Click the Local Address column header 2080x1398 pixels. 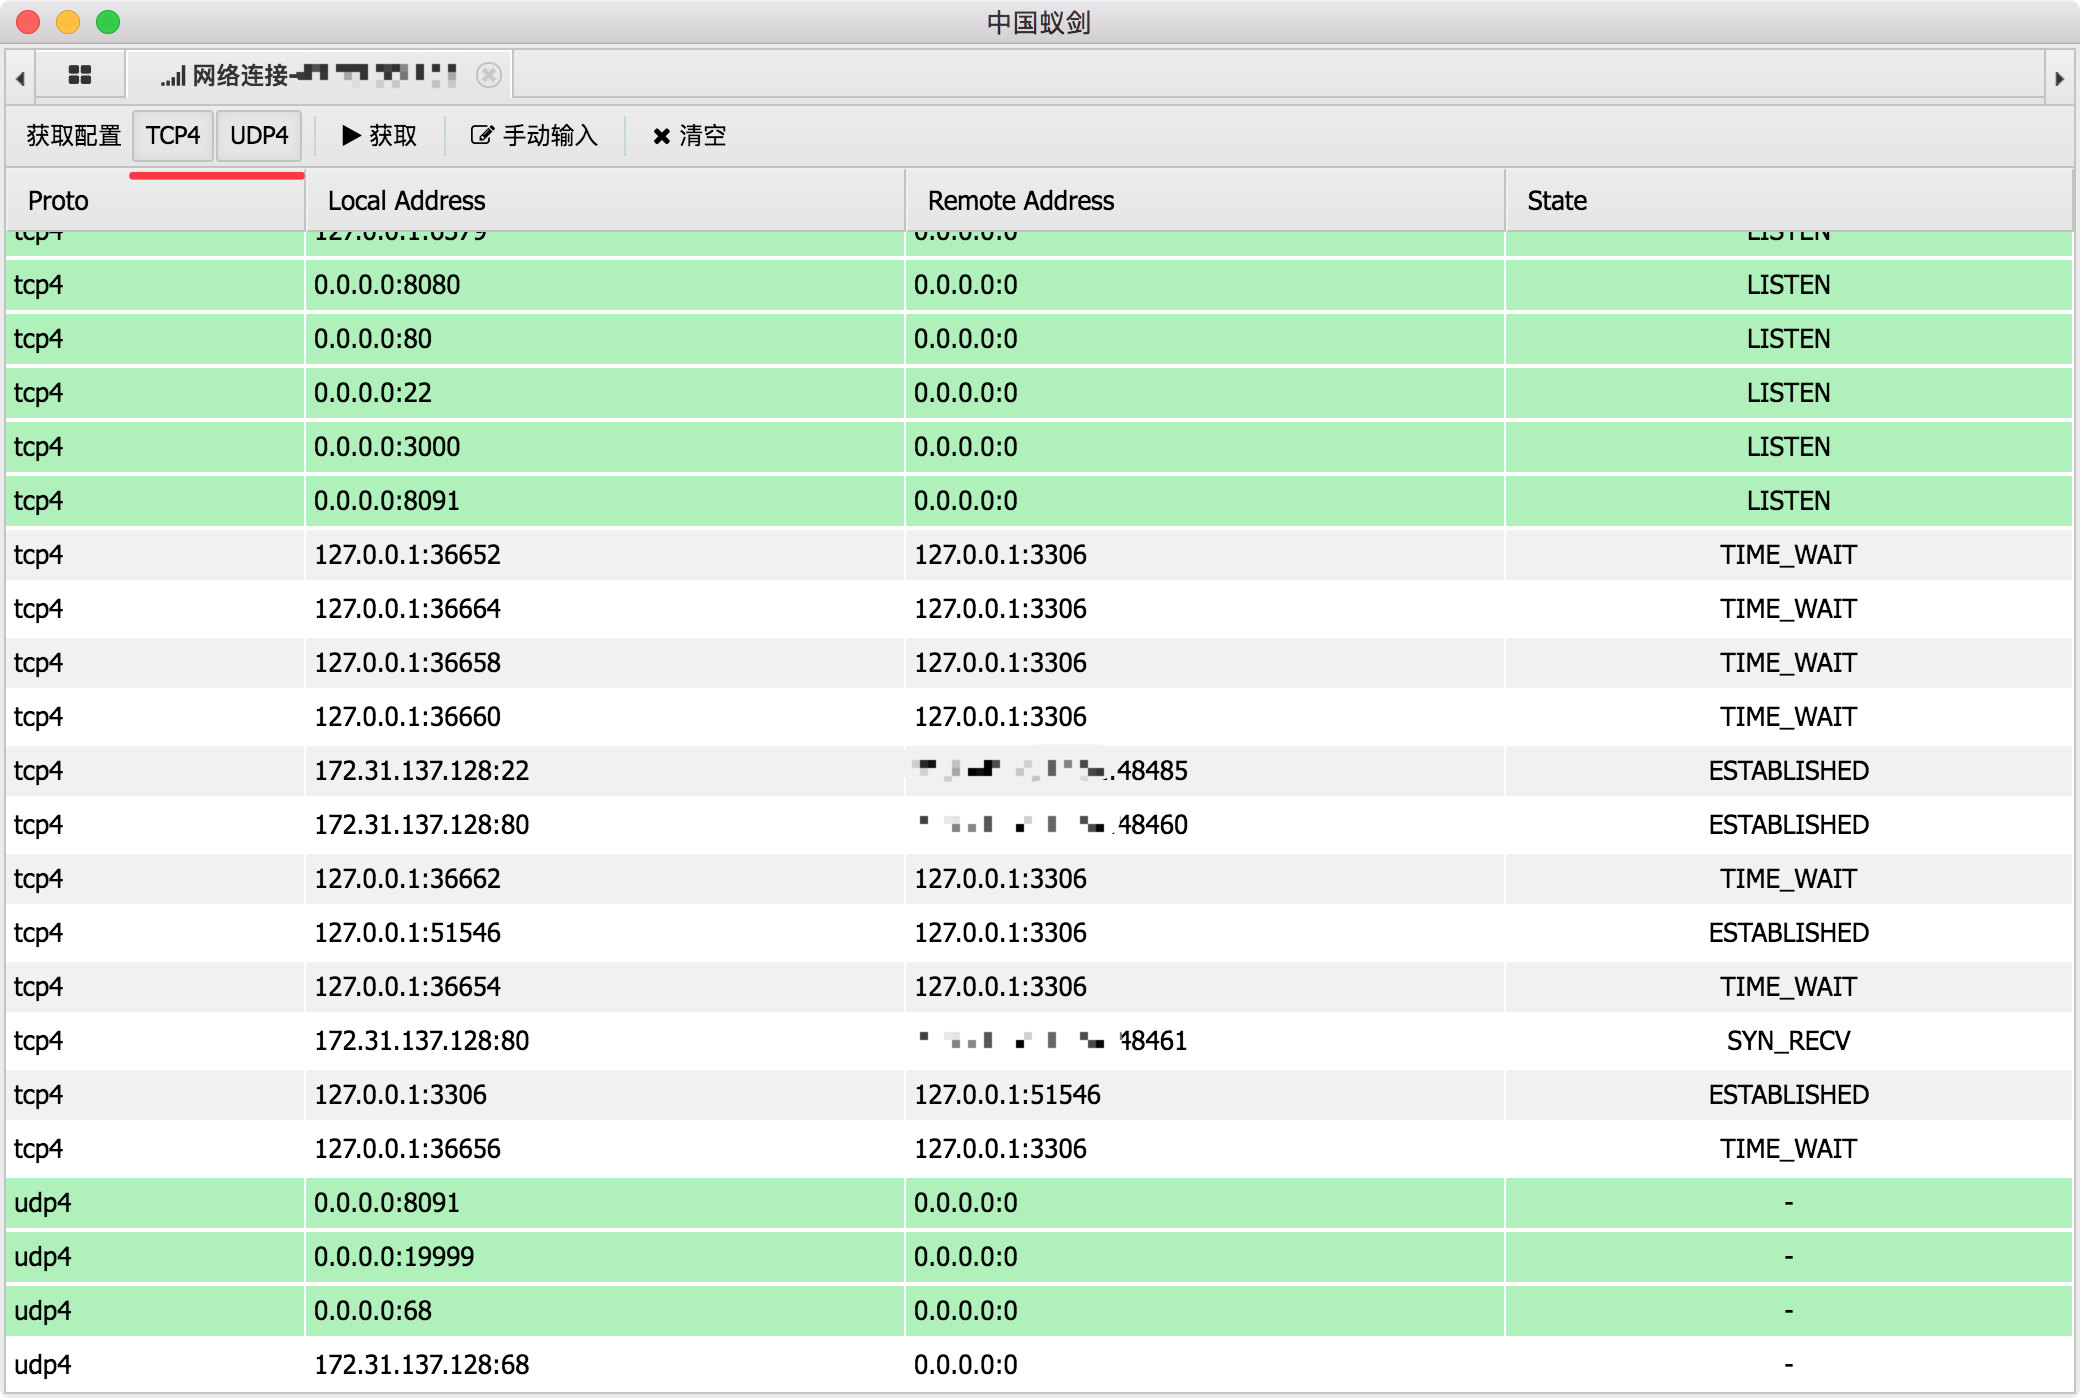[405, 200]
